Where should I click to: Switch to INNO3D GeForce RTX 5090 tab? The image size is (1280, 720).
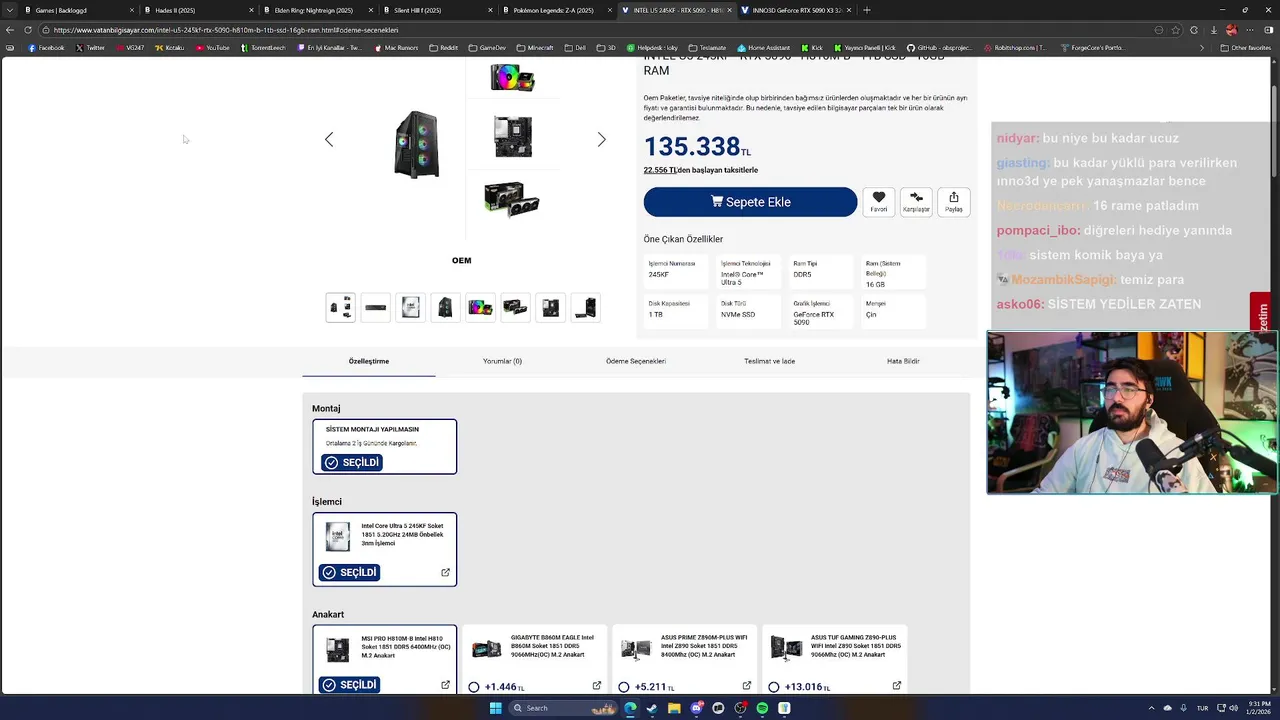pos(797,10)
